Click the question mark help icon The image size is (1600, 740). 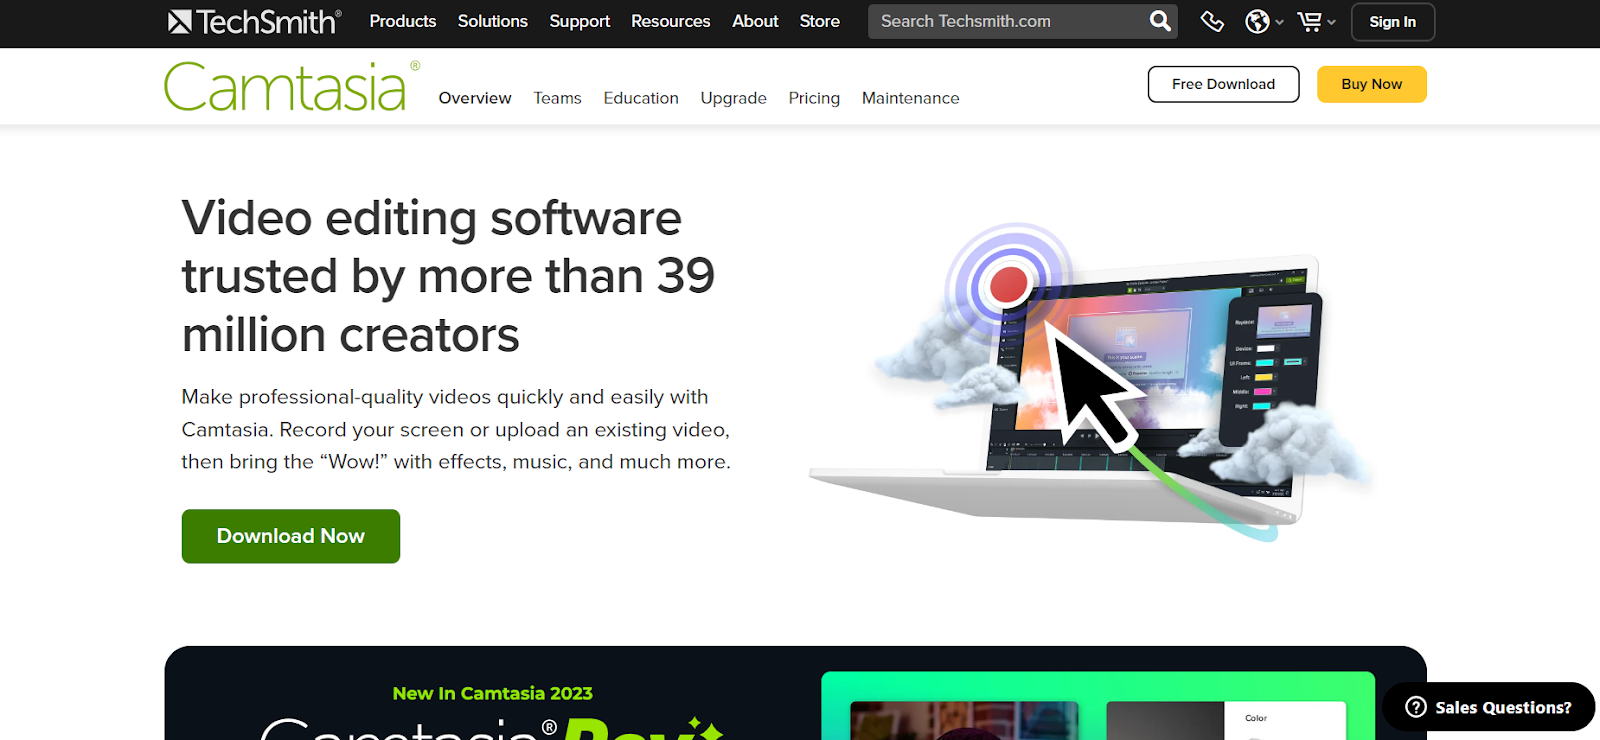(x=1416, y=707)
